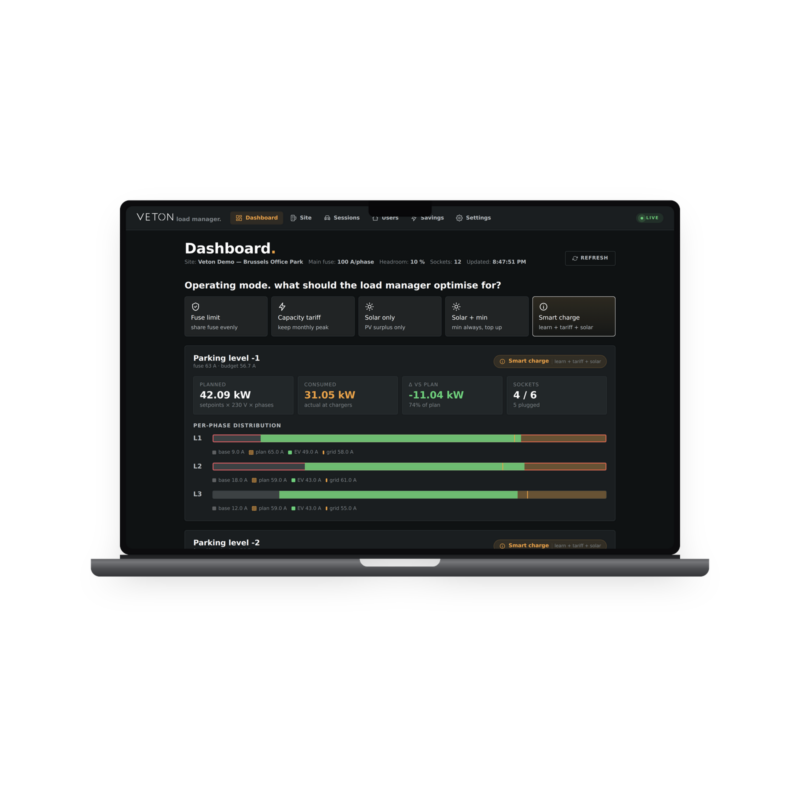Click the L2 phase distribution bar

409,466
